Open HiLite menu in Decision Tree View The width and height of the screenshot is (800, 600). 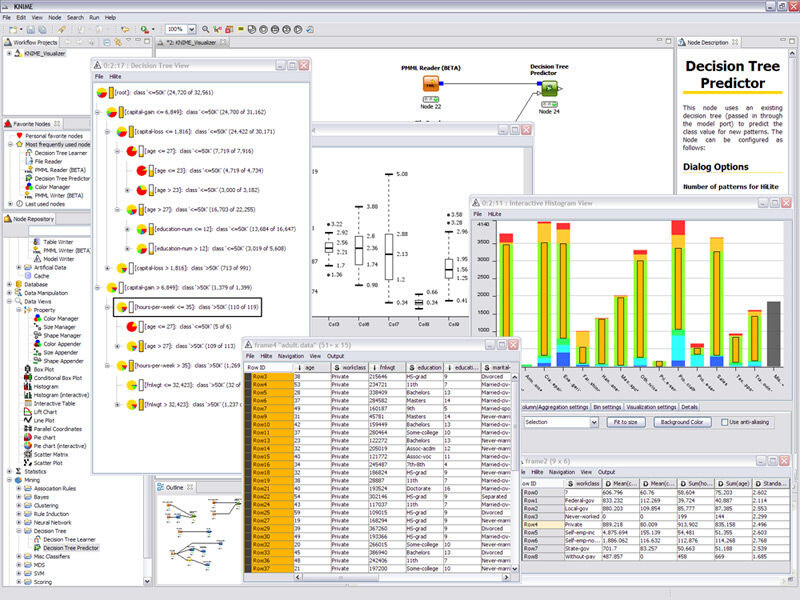coord(115,77)
